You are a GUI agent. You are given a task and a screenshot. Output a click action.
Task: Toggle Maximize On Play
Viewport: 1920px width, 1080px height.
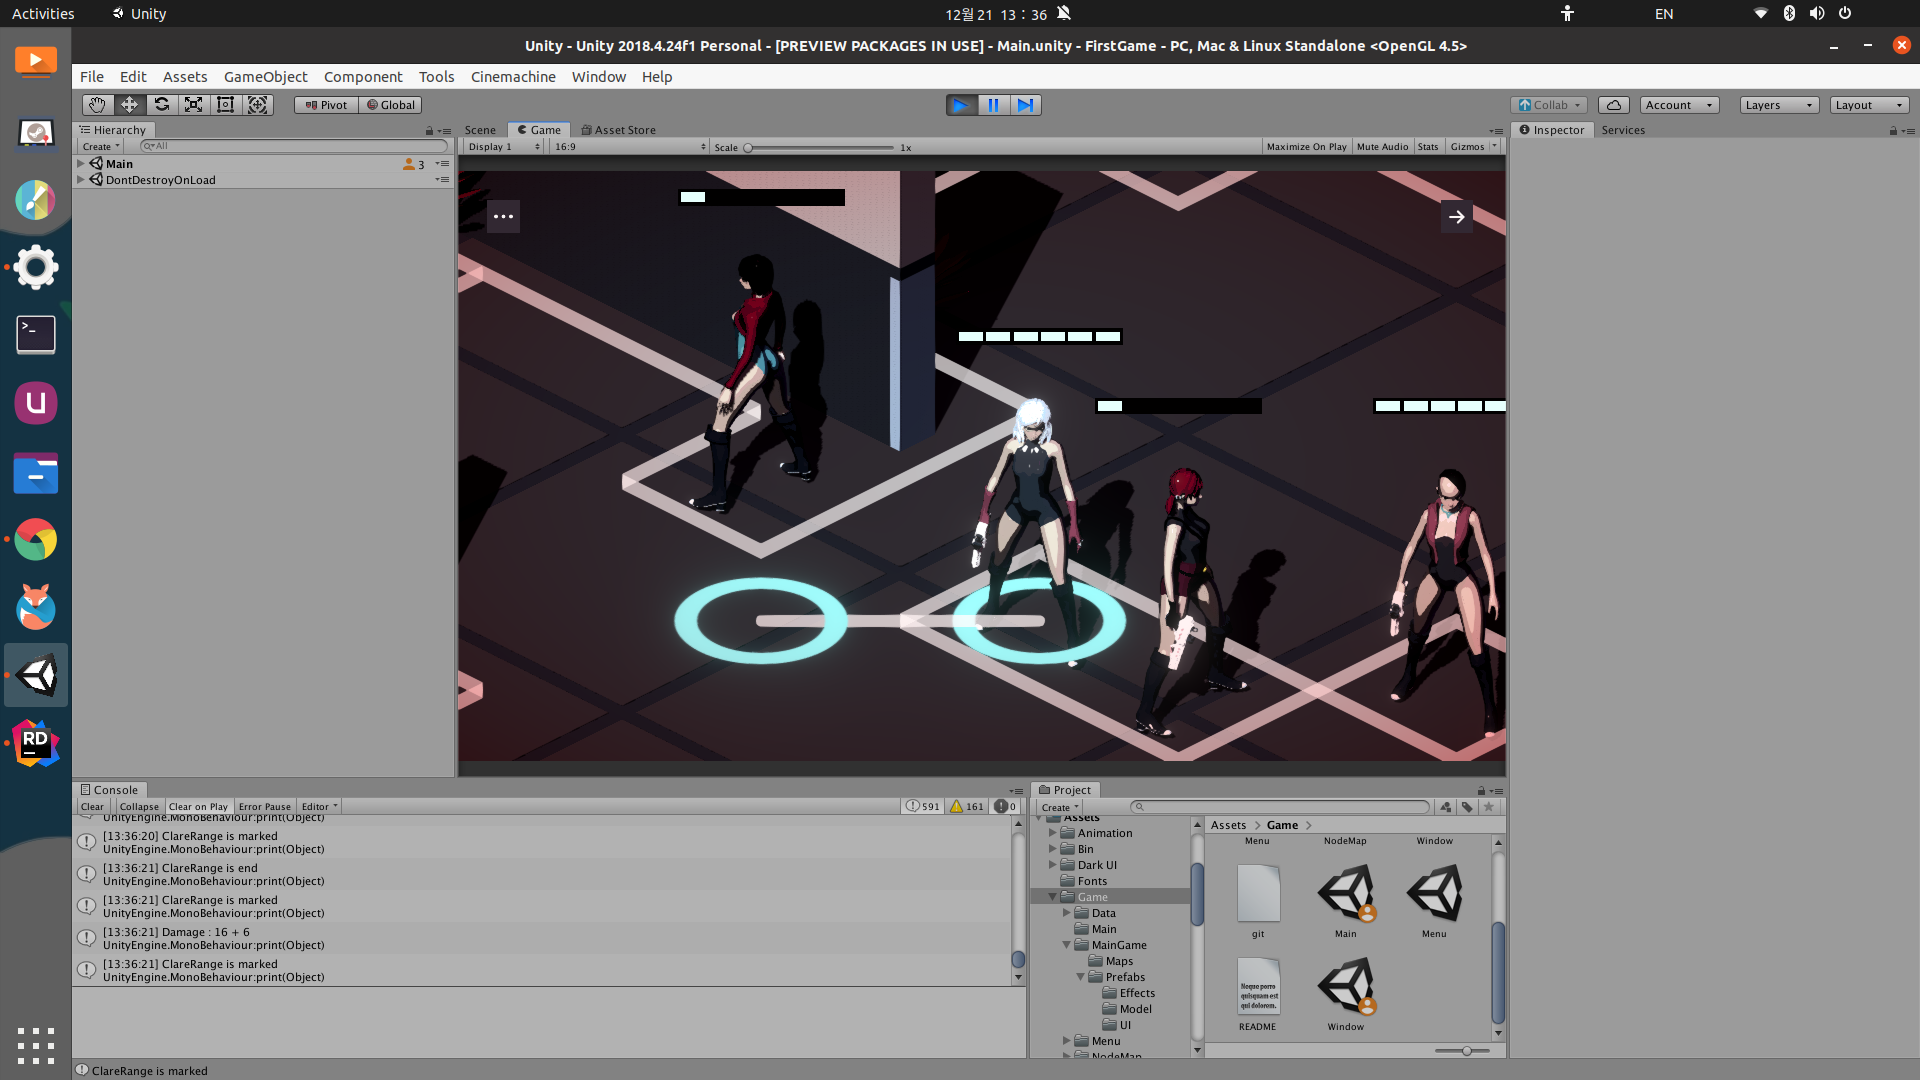pyautogui.click(x=1306, y=147)
